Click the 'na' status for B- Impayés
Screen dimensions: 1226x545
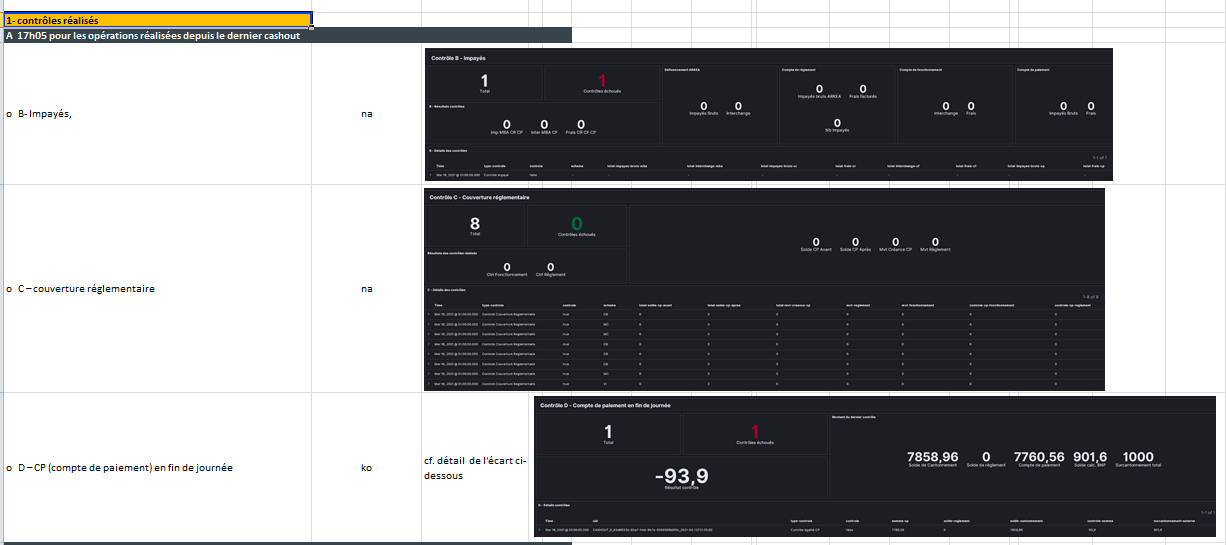pos(366,114)
